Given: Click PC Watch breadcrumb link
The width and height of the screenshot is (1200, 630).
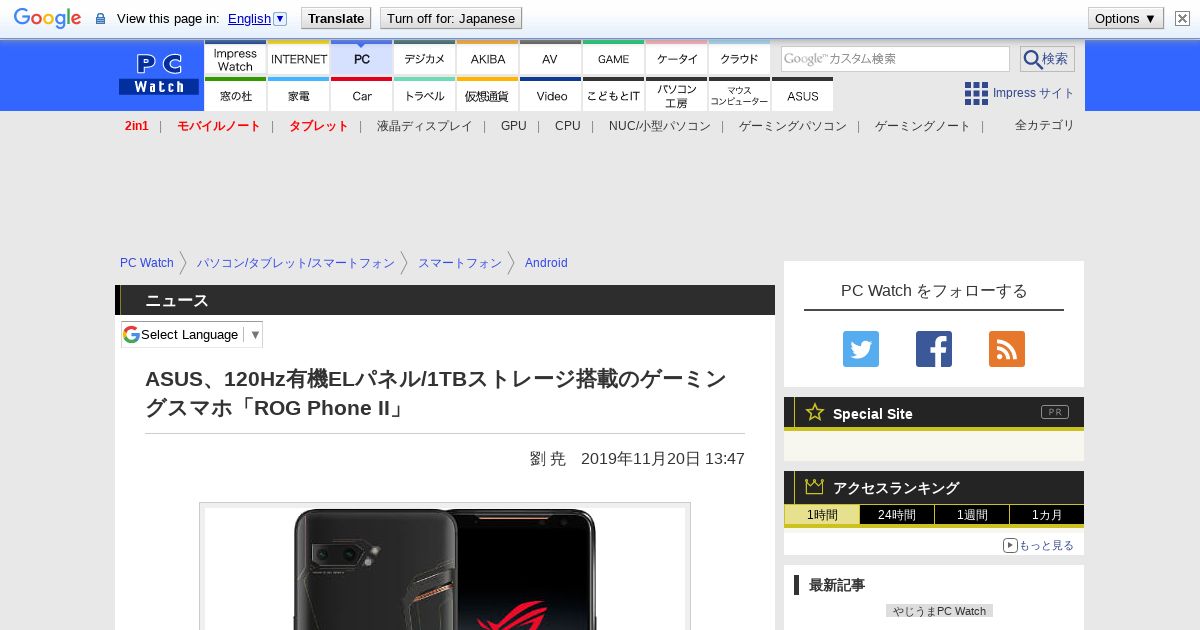Looking at the screenshot, I should click(147, 263).
